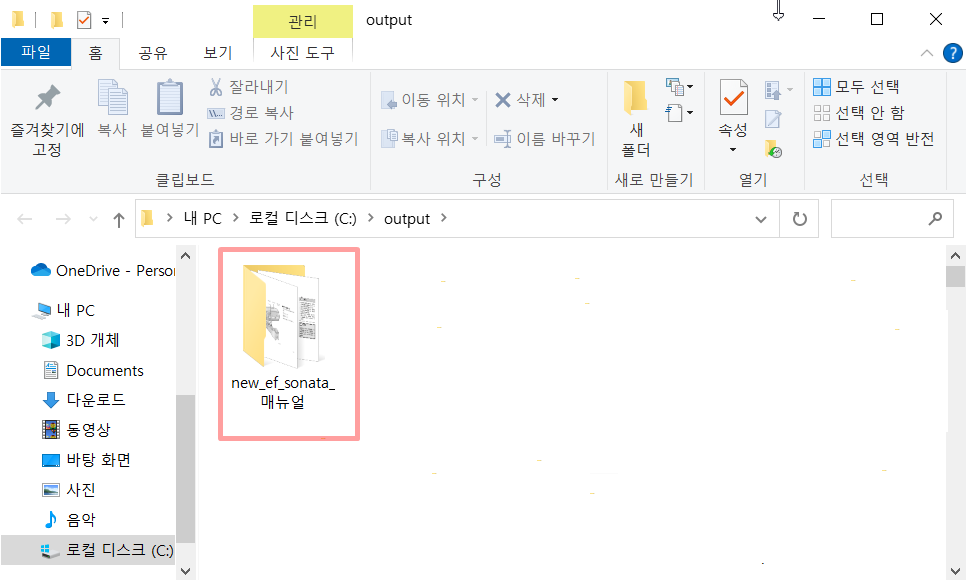
Task: Open 이동 위치 (Move to) menu
Action: click(429, 100)
